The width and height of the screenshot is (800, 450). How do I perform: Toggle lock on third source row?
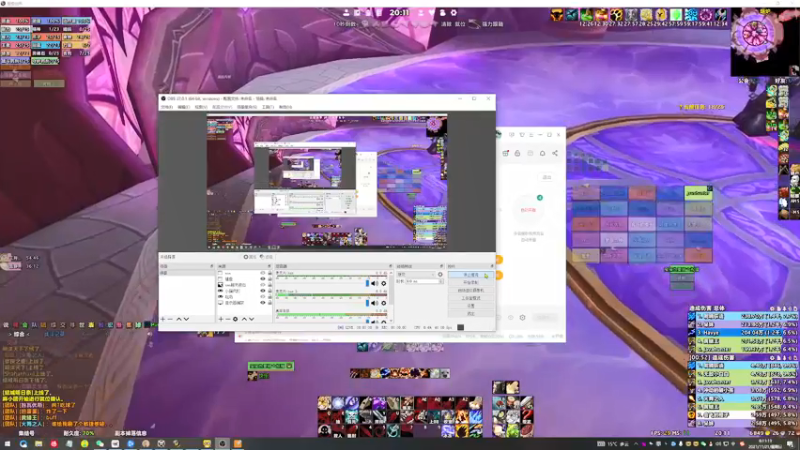point(270,285)
